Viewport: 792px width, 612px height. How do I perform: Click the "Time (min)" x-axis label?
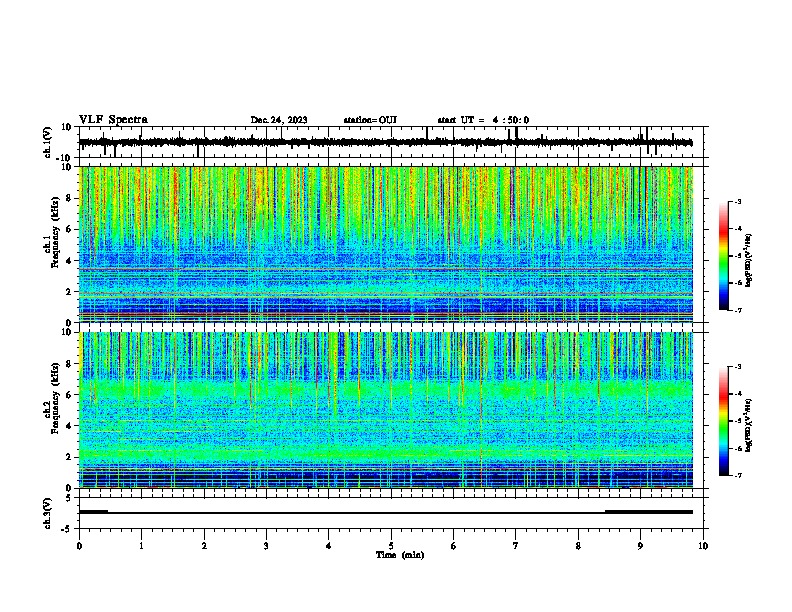click(400, 555)
